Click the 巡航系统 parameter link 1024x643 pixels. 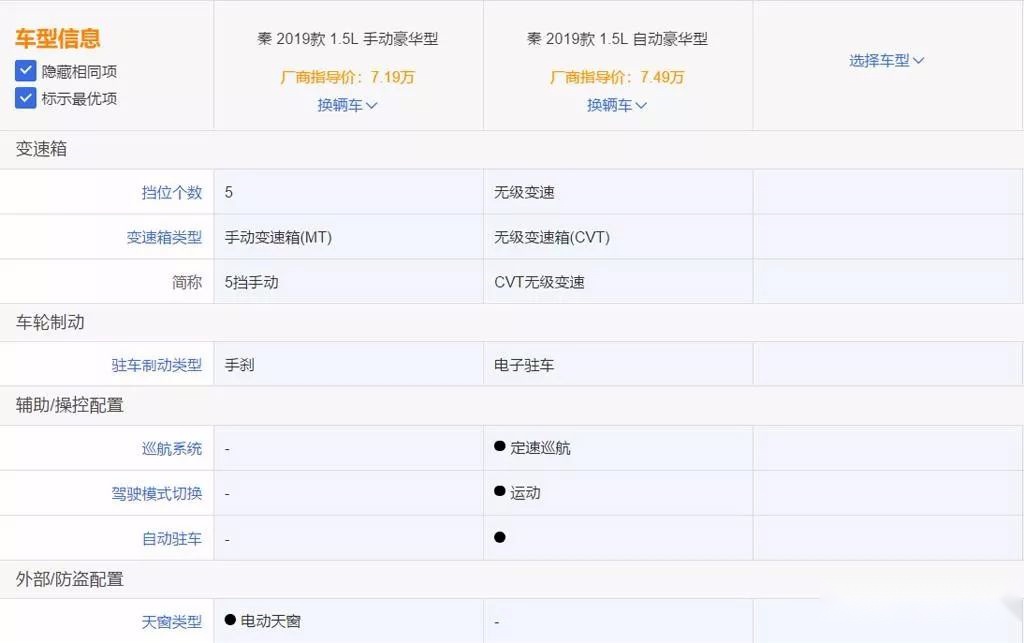pos(172,448)
